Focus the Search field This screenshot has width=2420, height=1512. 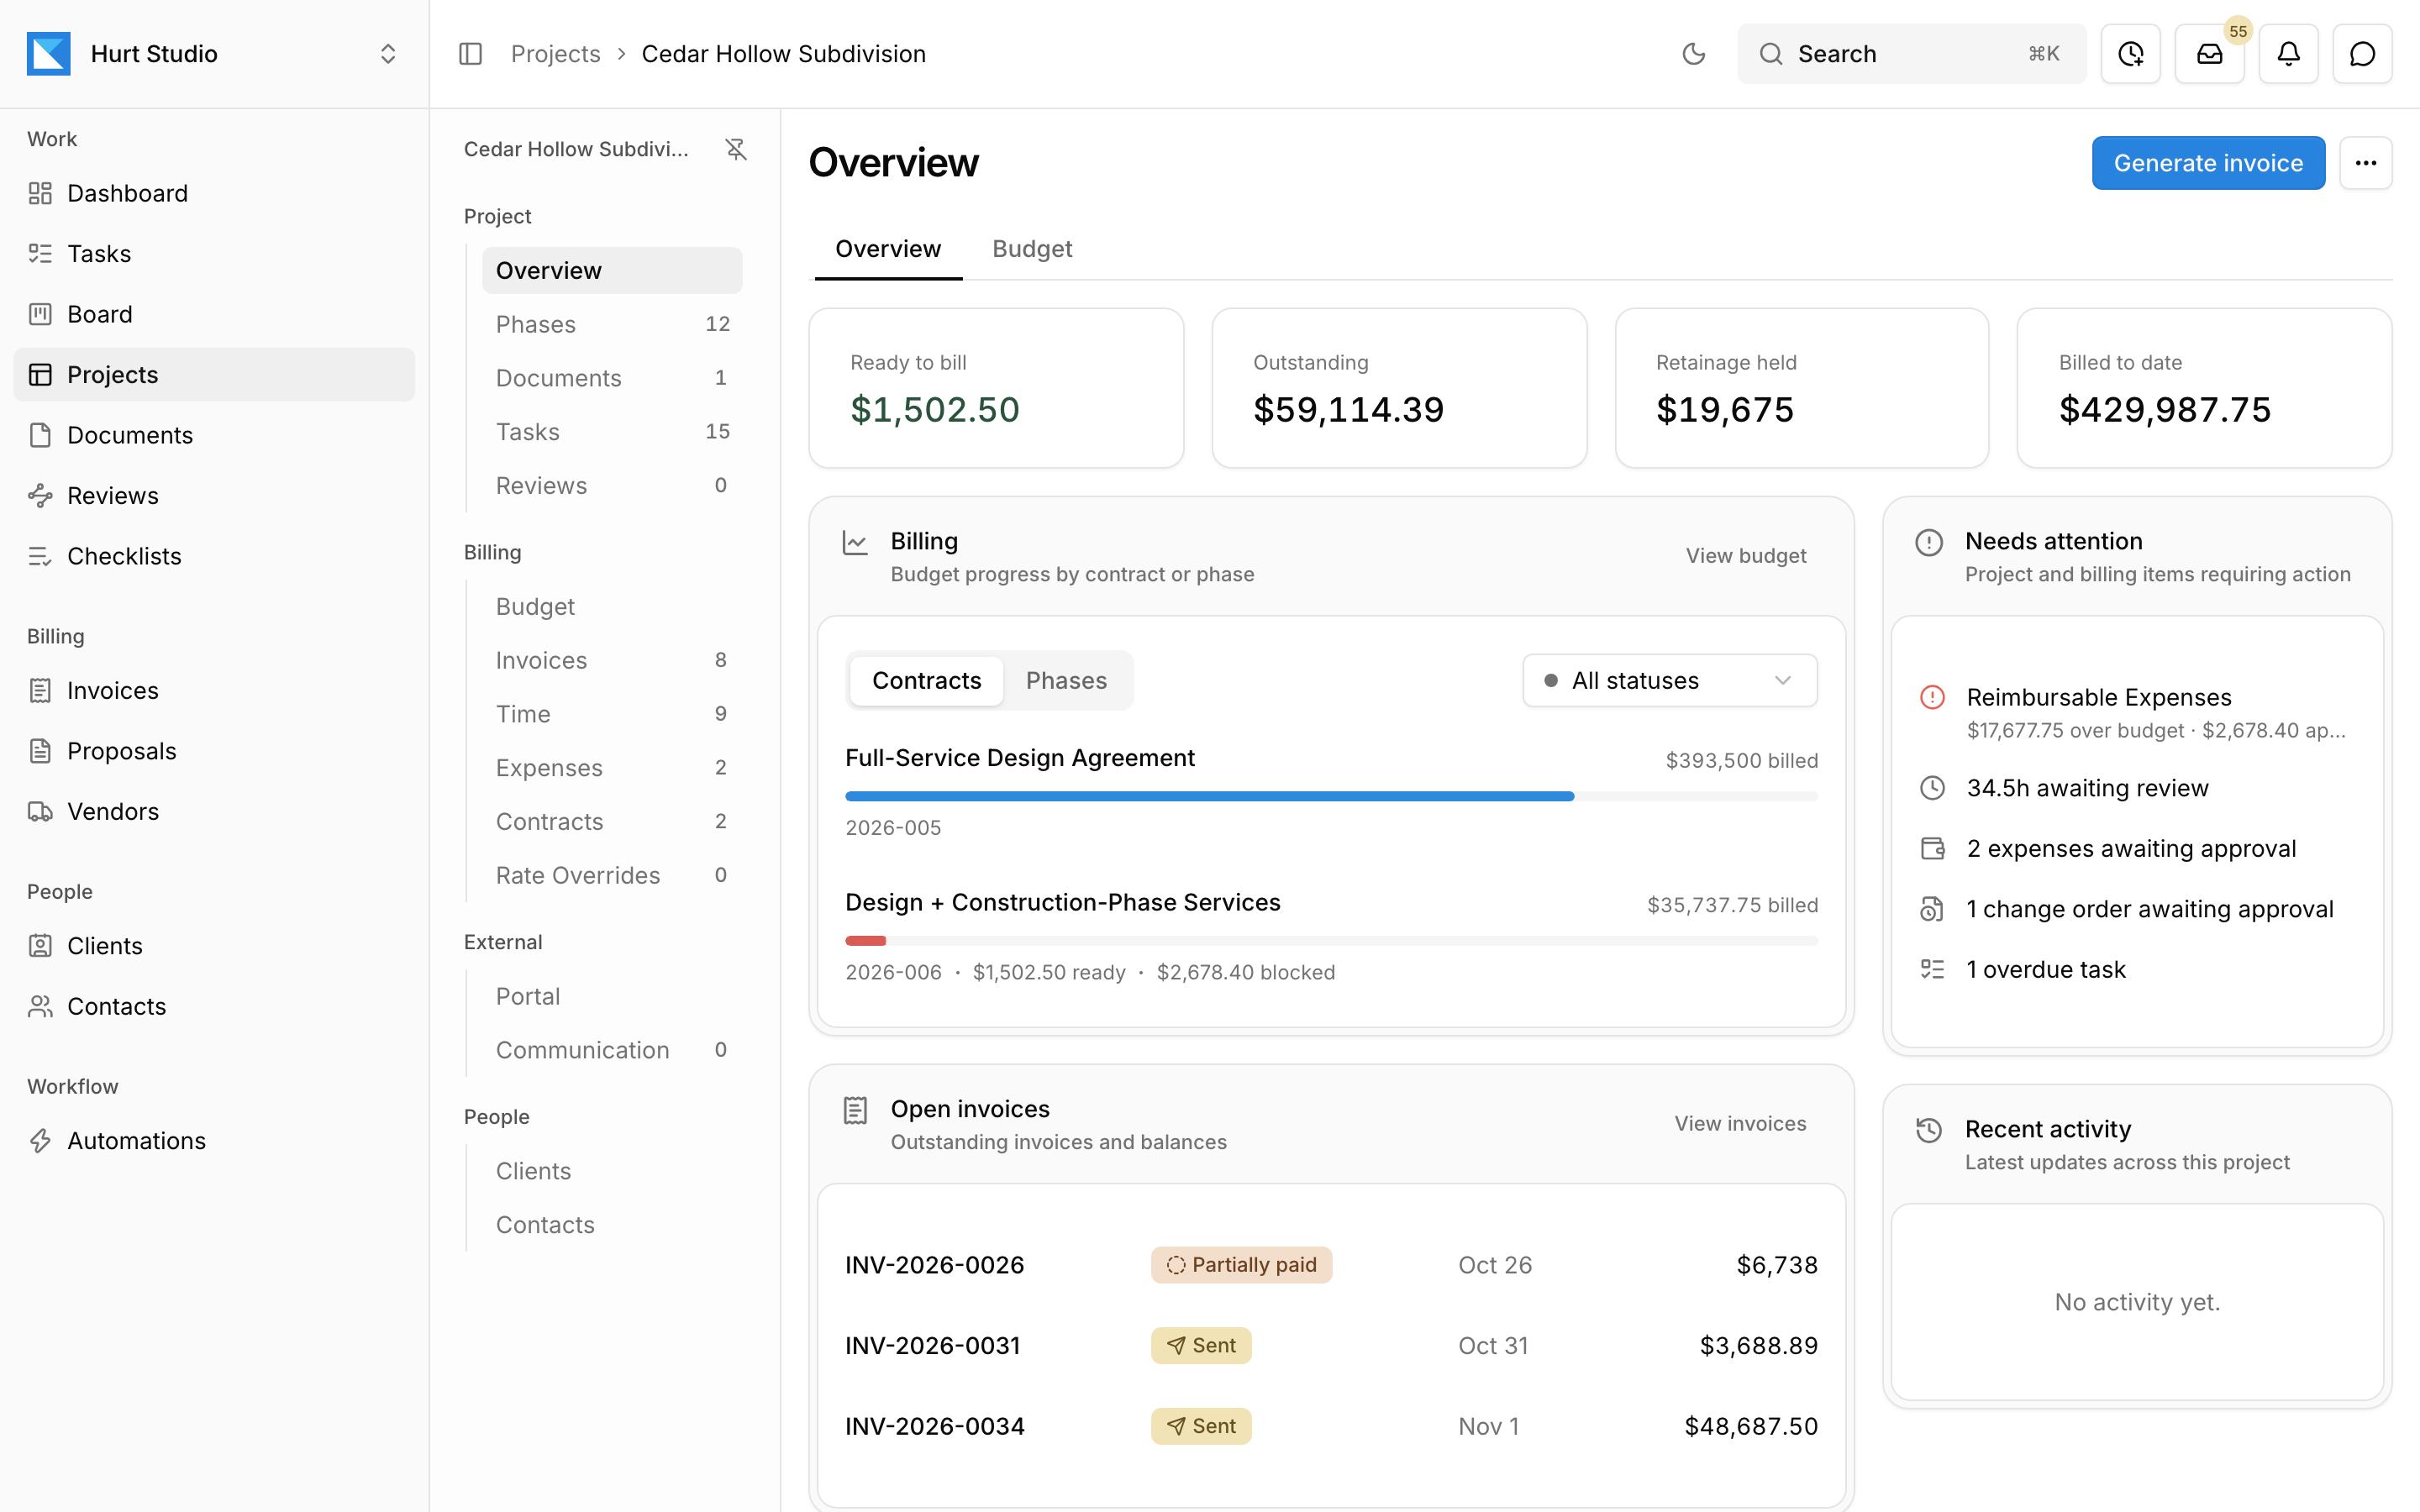(x=1911, y=54)
